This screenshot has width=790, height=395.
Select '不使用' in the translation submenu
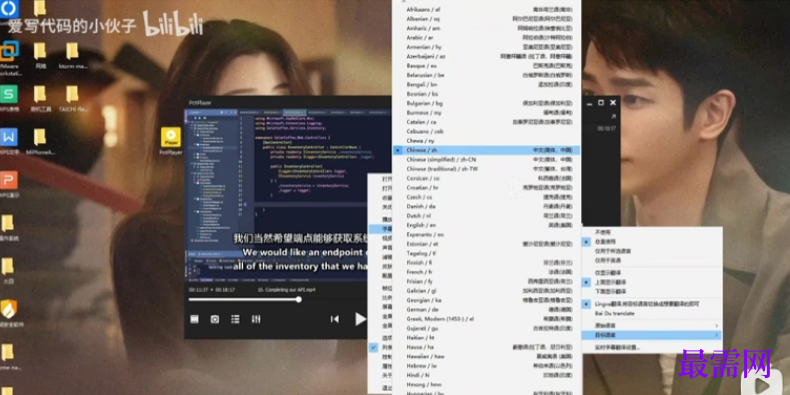(x=652, y=232)
